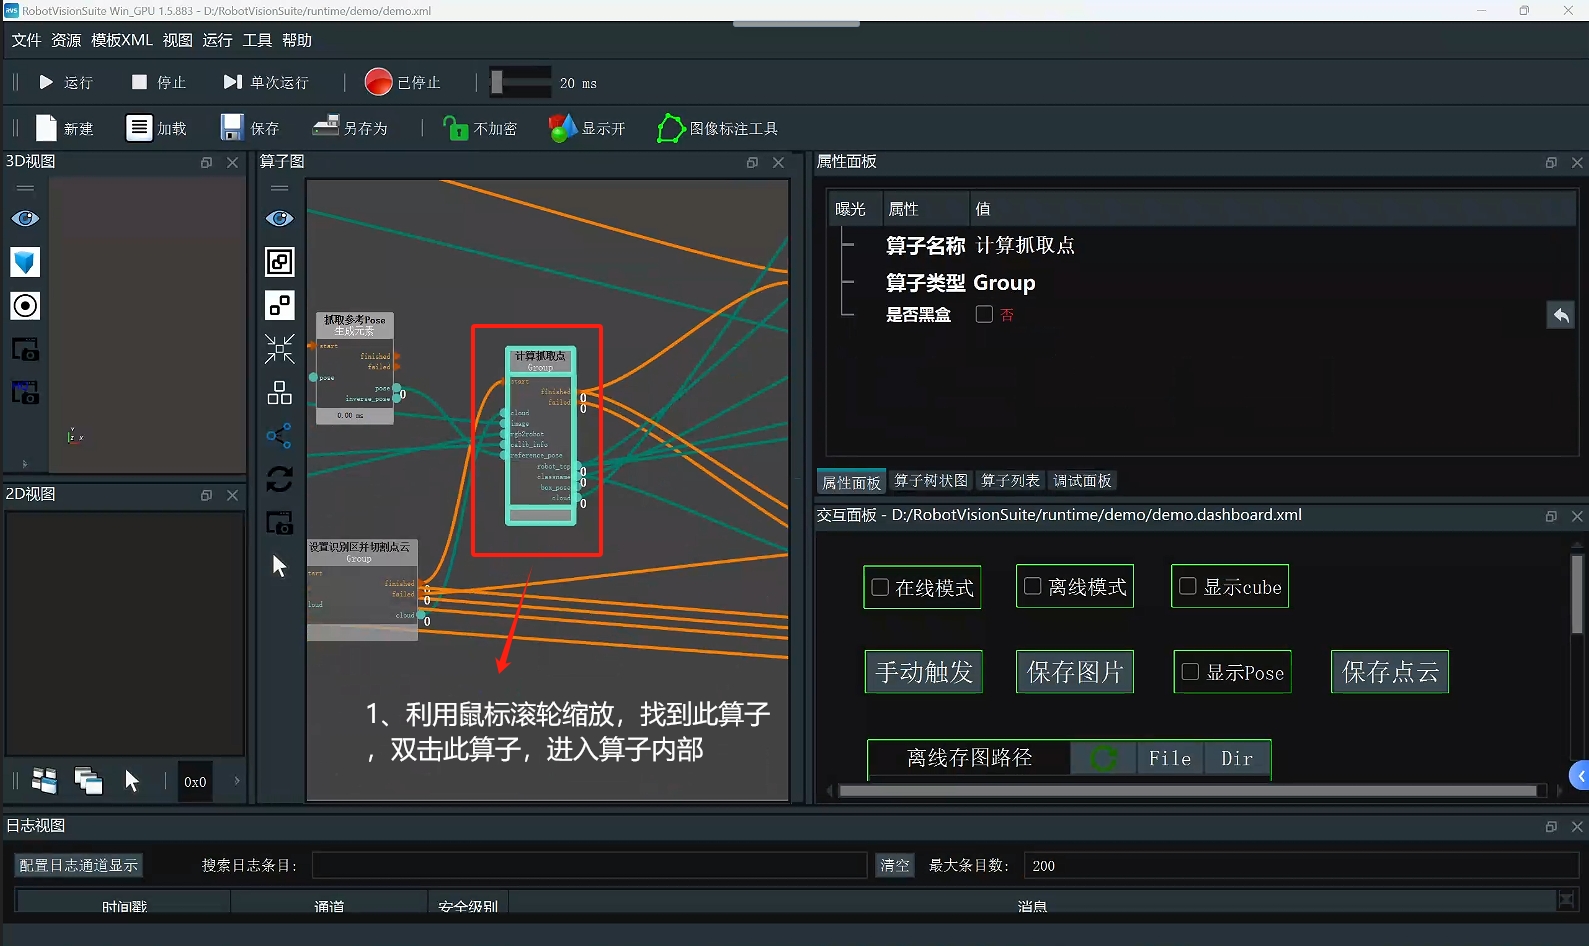1589x946 pixels.
Task: Select the 抓取参考Pose node
Action: tap(355, 367)
